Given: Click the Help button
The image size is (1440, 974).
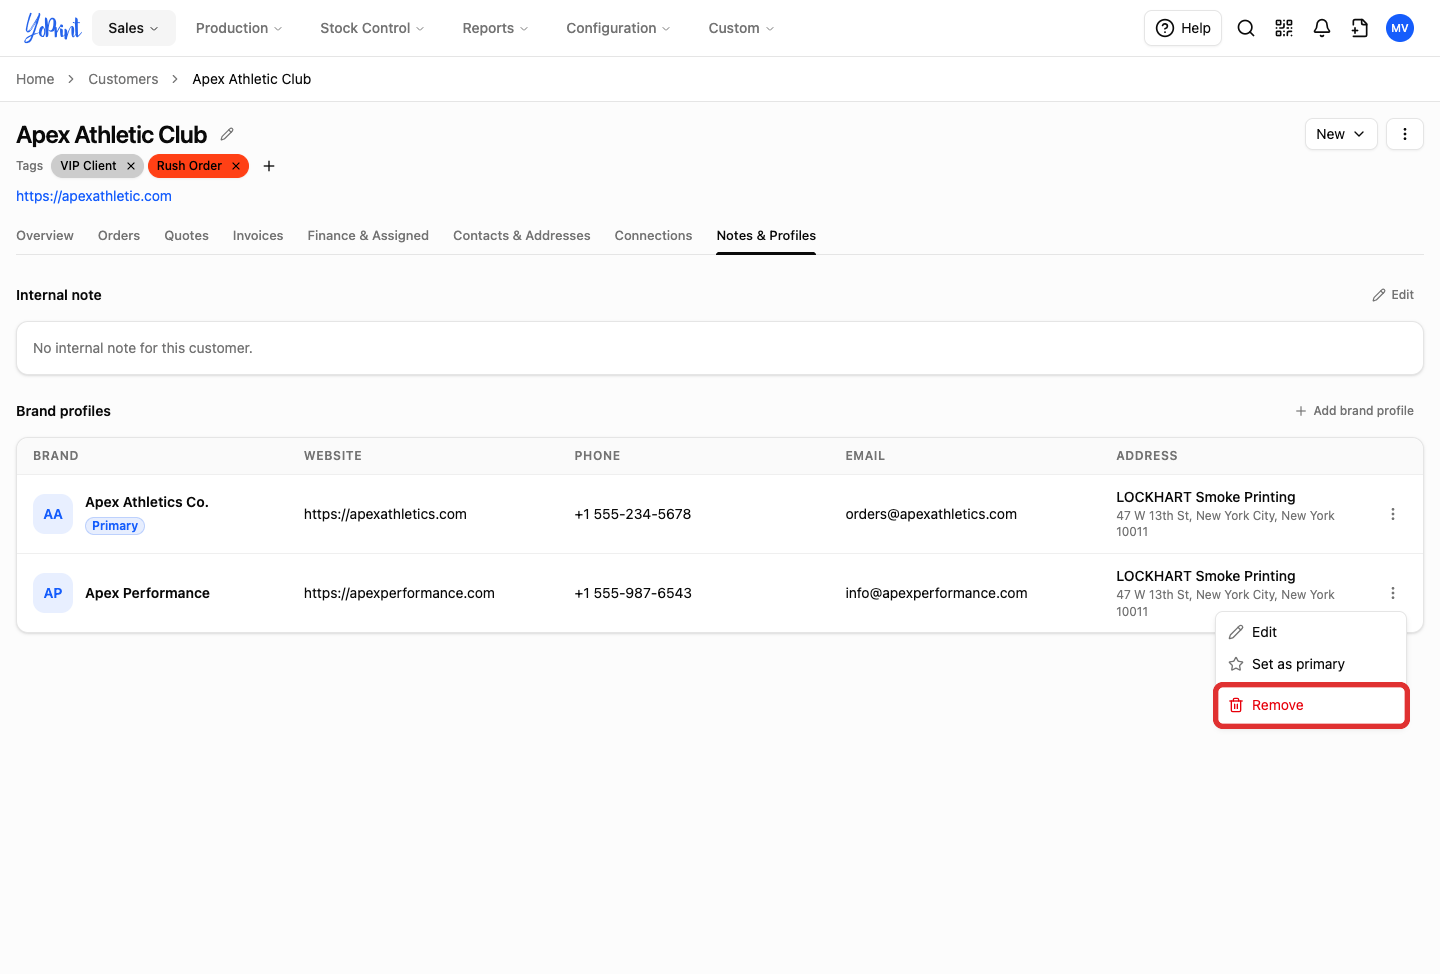Looking at the screenshot, I should point(1183,28).
